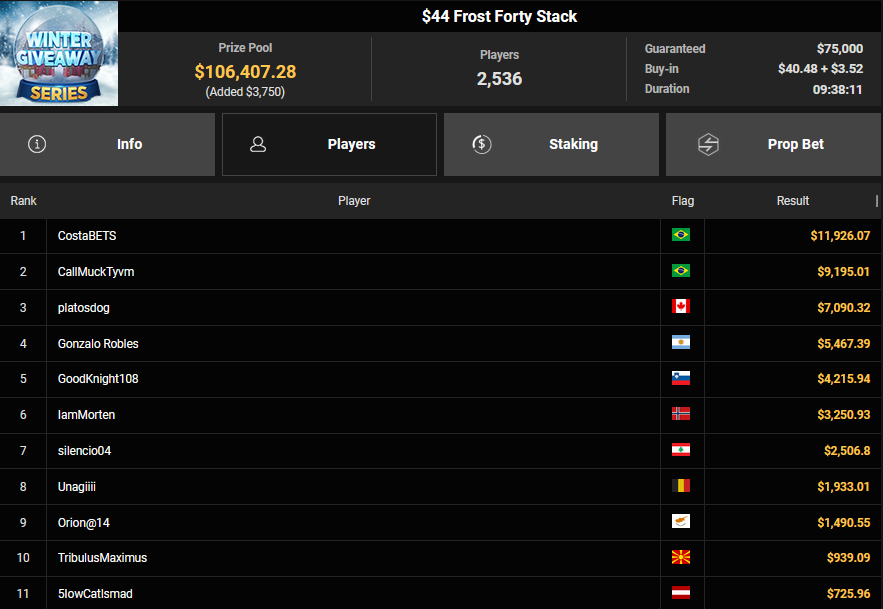Sort by the Rank column header

pyautogui.click(x=23, y=201)
